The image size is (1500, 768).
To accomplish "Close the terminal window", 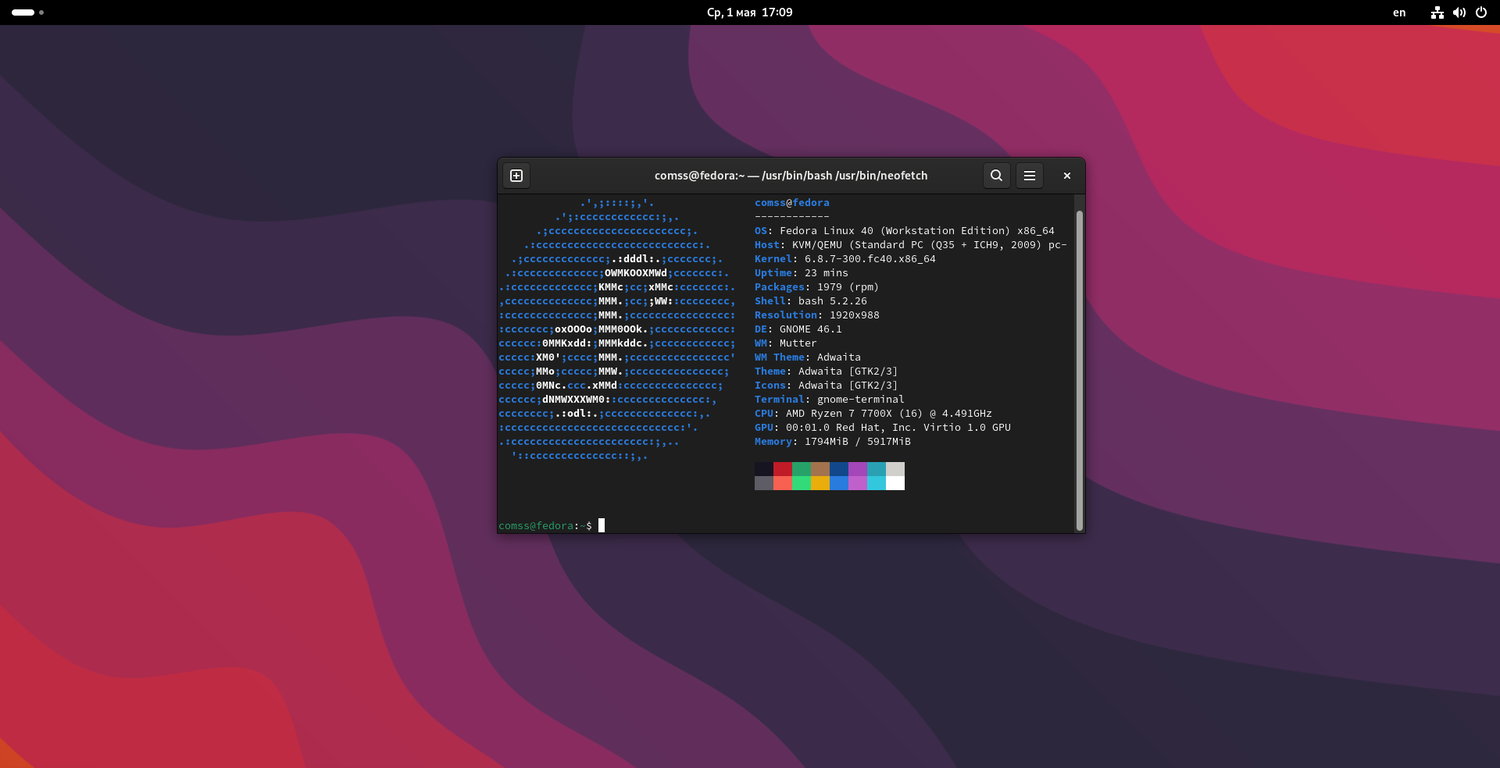I will point(1067,176).
